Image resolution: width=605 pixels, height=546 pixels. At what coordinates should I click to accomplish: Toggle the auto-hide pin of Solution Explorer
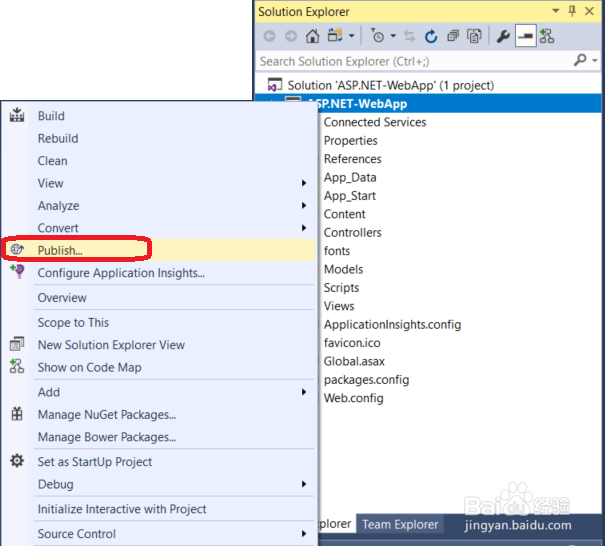click(572, 11)
